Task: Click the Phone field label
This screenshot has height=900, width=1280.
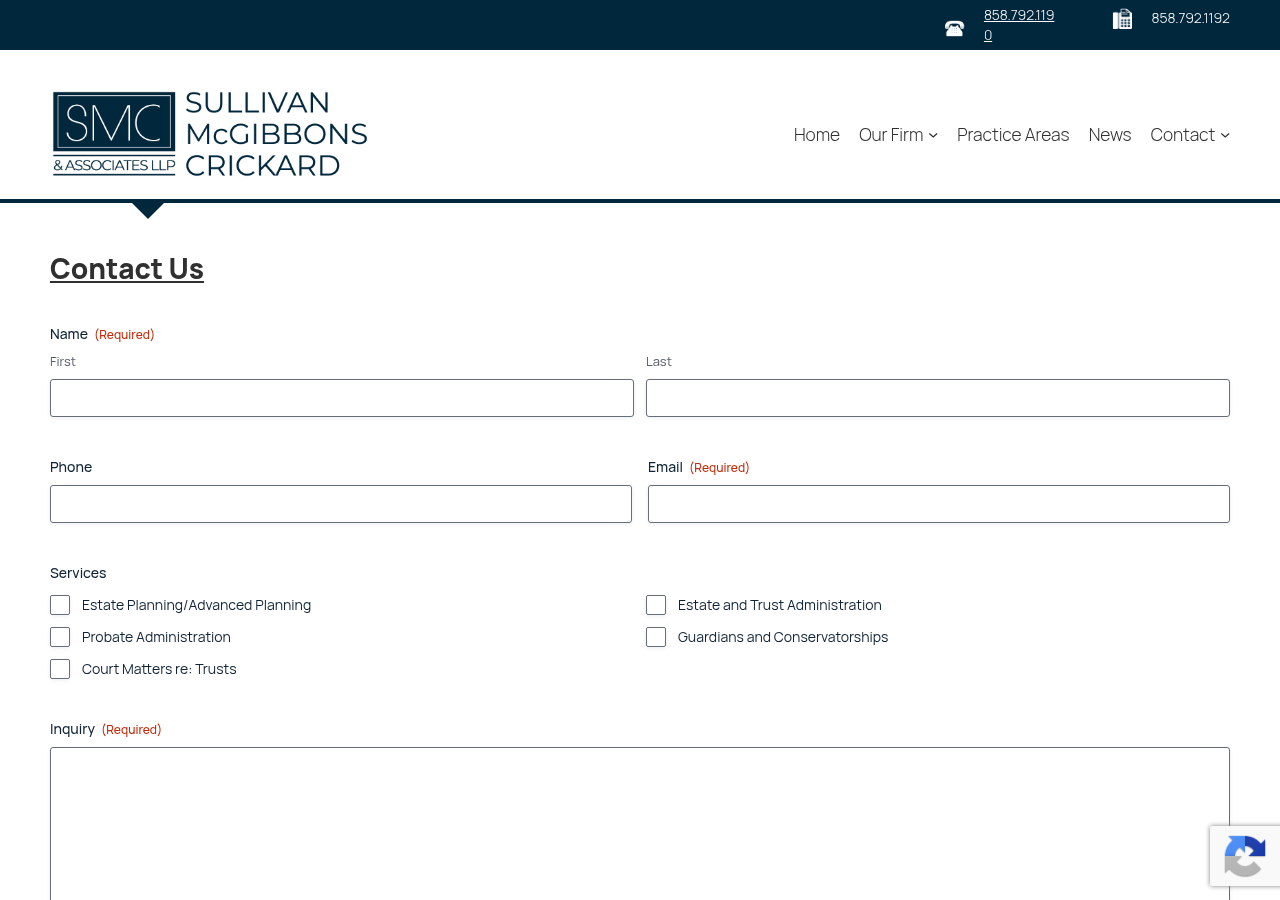Action: coord(71,467)
